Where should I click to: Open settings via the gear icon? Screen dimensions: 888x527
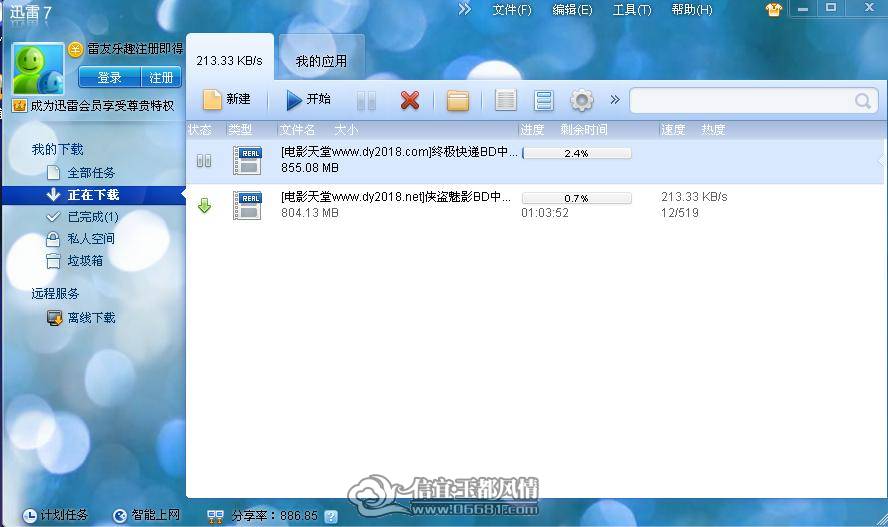582,100
